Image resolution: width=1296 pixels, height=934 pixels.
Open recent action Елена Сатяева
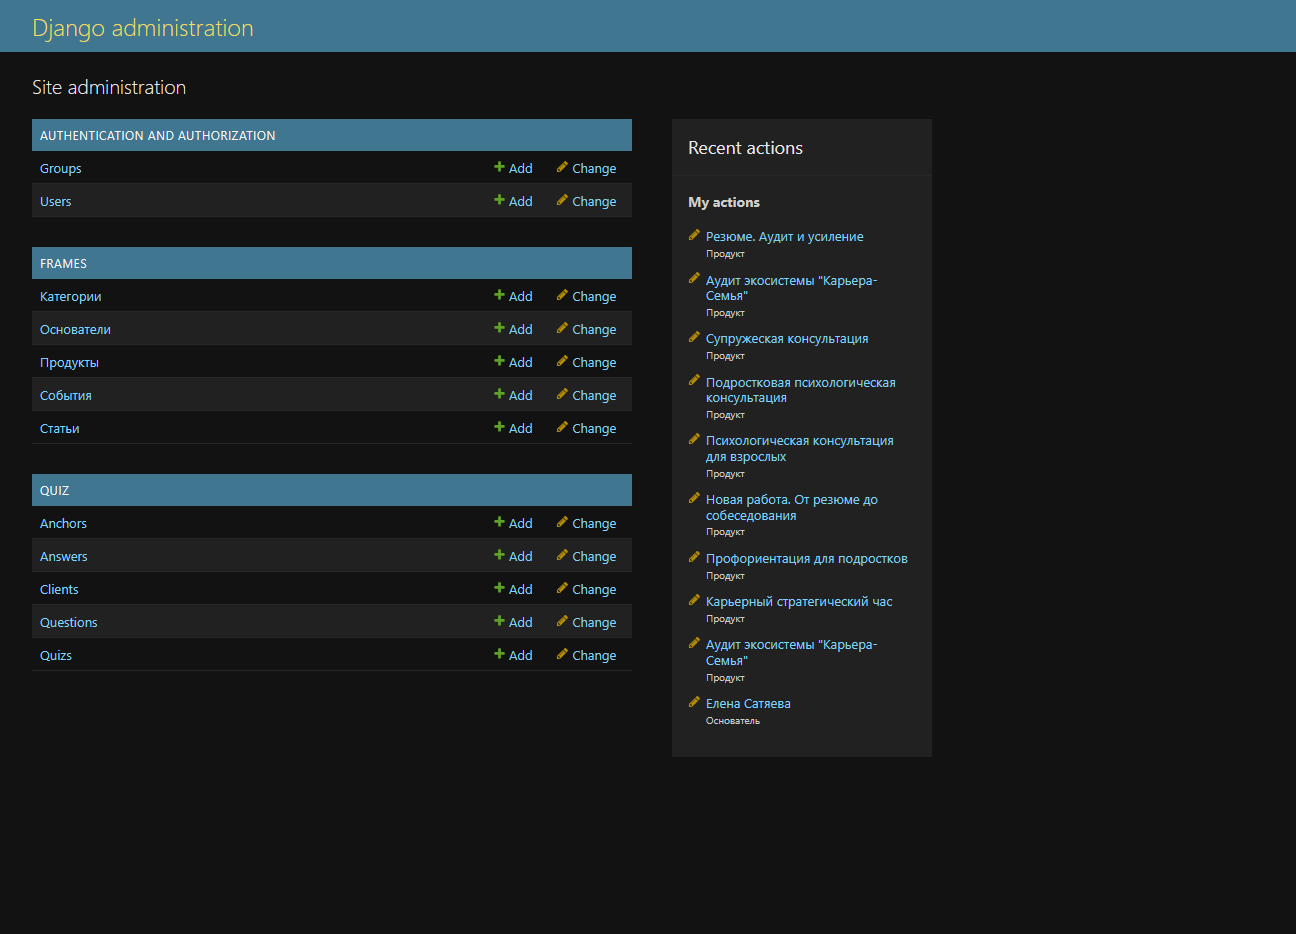(747, 703)
